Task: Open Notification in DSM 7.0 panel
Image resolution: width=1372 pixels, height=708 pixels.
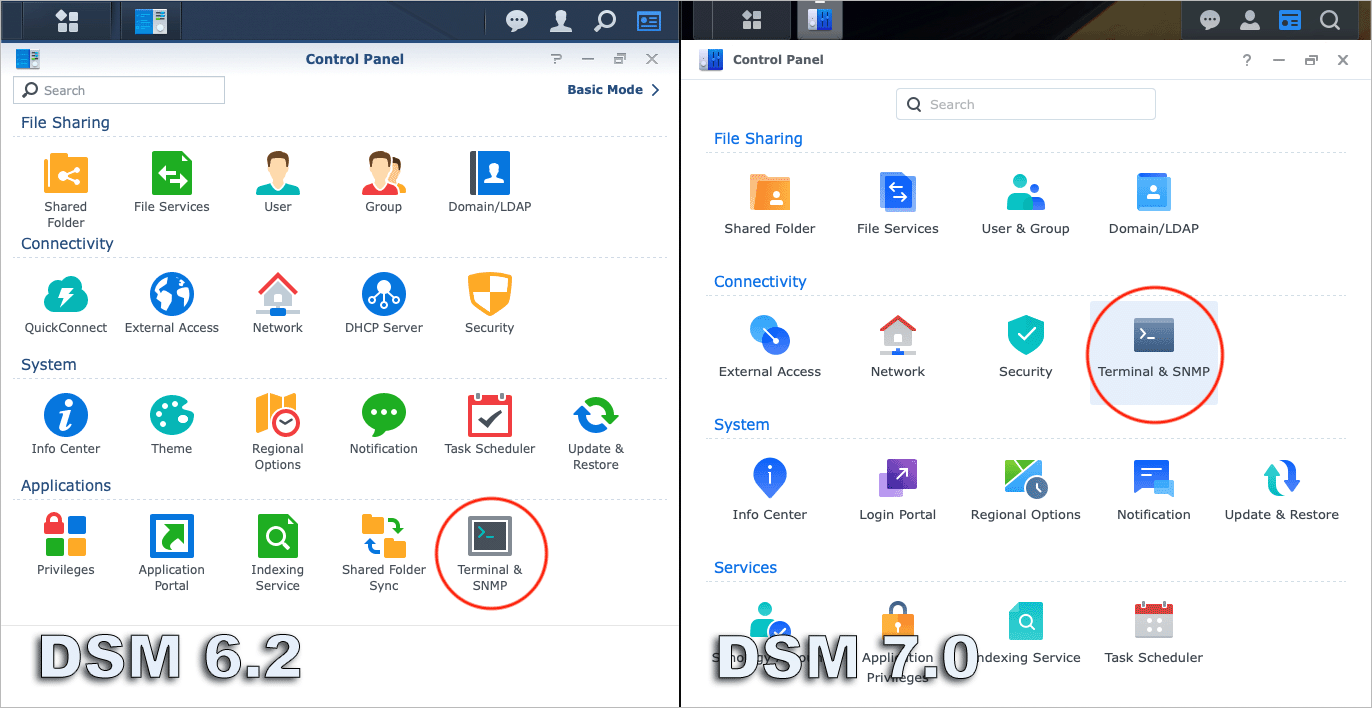Action: point(1154,490)
